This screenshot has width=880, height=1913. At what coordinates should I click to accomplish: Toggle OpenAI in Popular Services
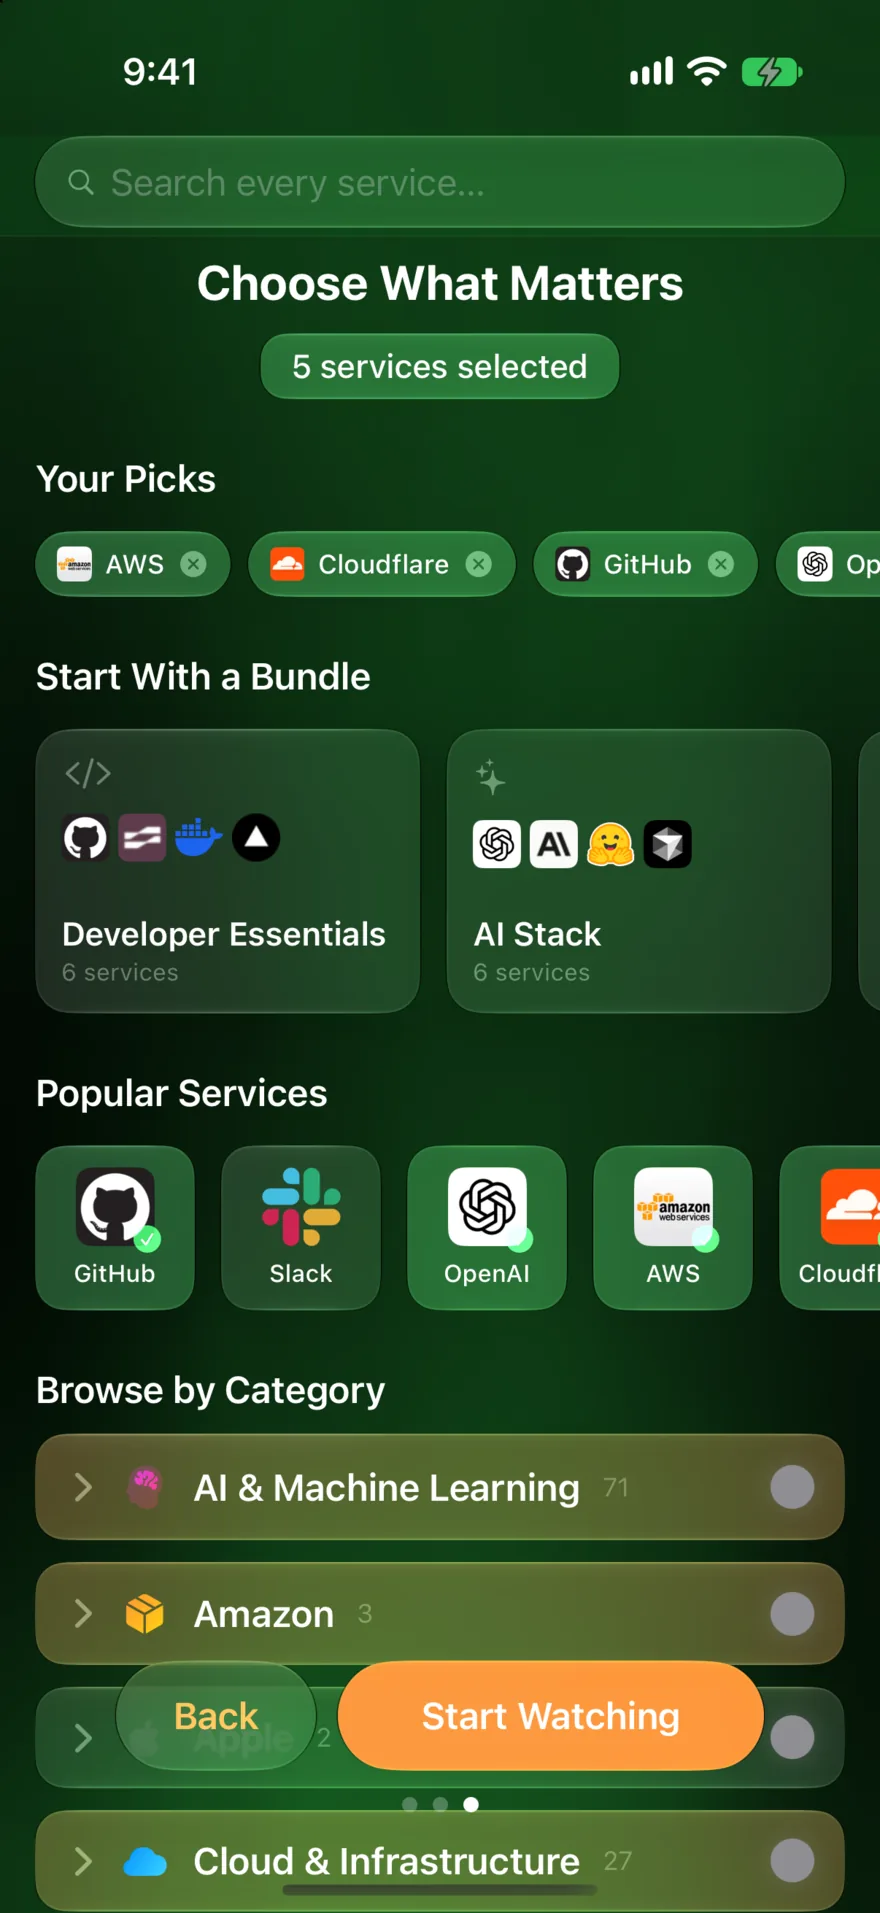click(x=487, y=1227)
